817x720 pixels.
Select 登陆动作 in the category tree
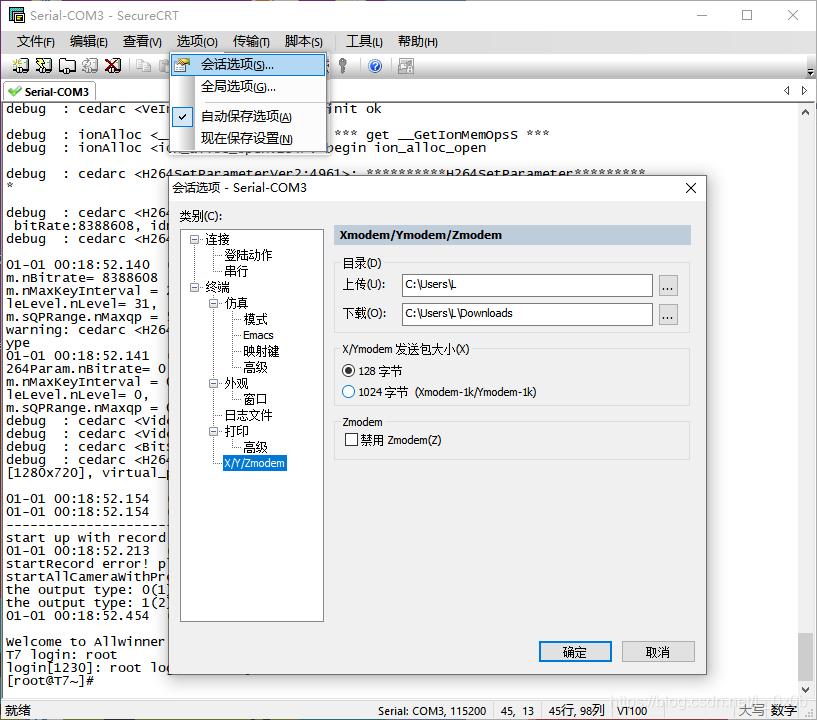(248, 255)
